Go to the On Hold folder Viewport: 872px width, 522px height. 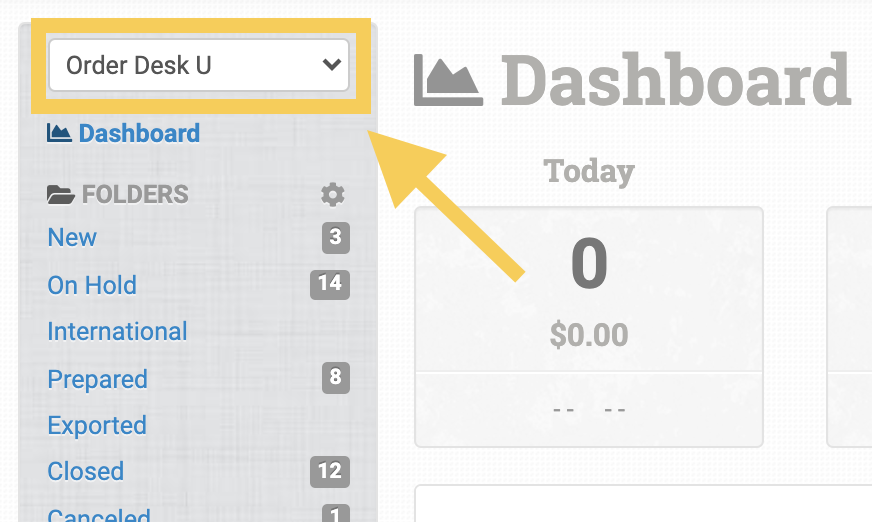click(92, 285)
